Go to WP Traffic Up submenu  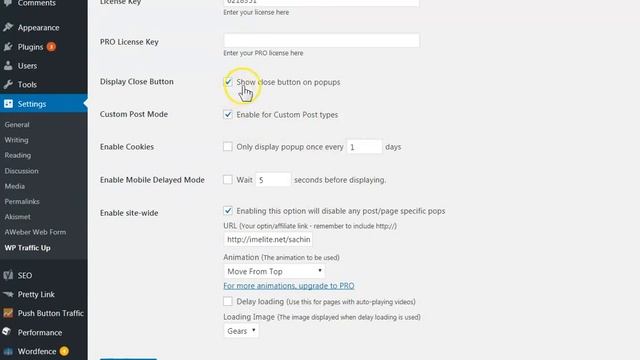pyautogui.click(x=27, y=248)
